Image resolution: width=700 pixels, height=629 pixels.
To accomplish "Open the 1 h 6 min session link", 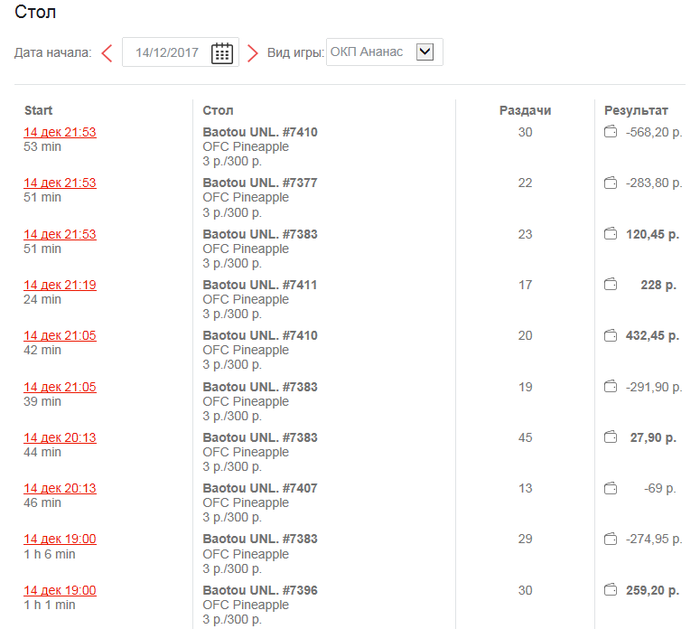I will (x=60, y=540).
